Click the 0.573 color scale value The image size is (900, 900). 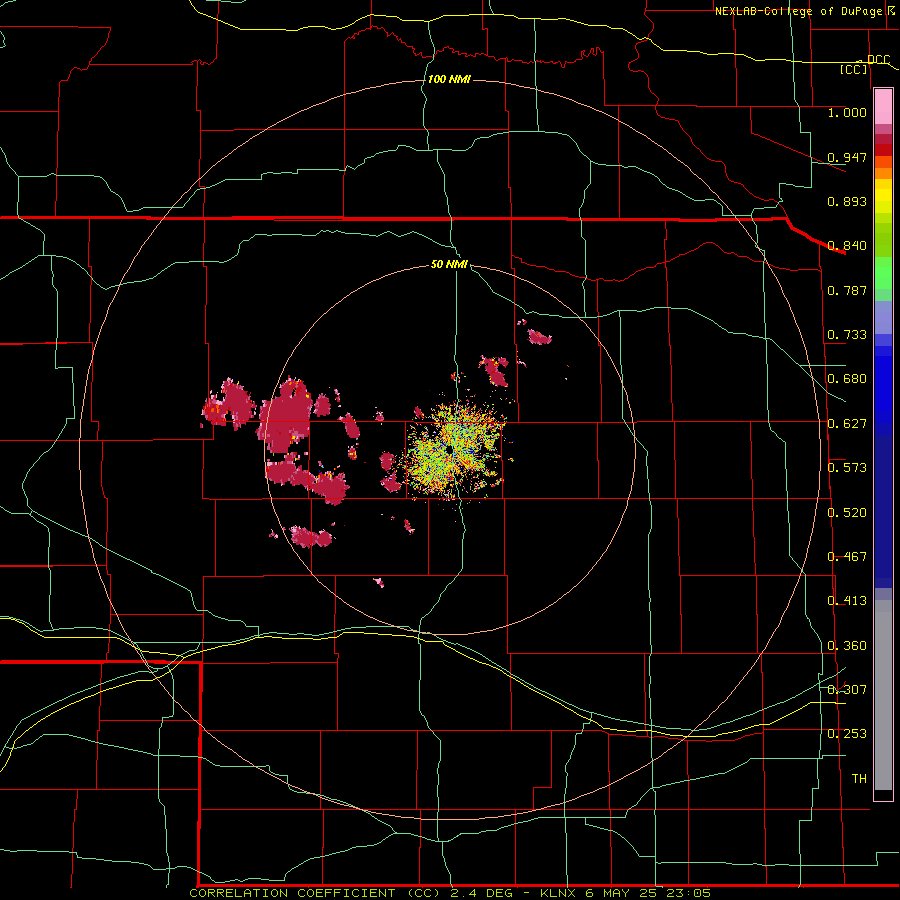(847, 468)
